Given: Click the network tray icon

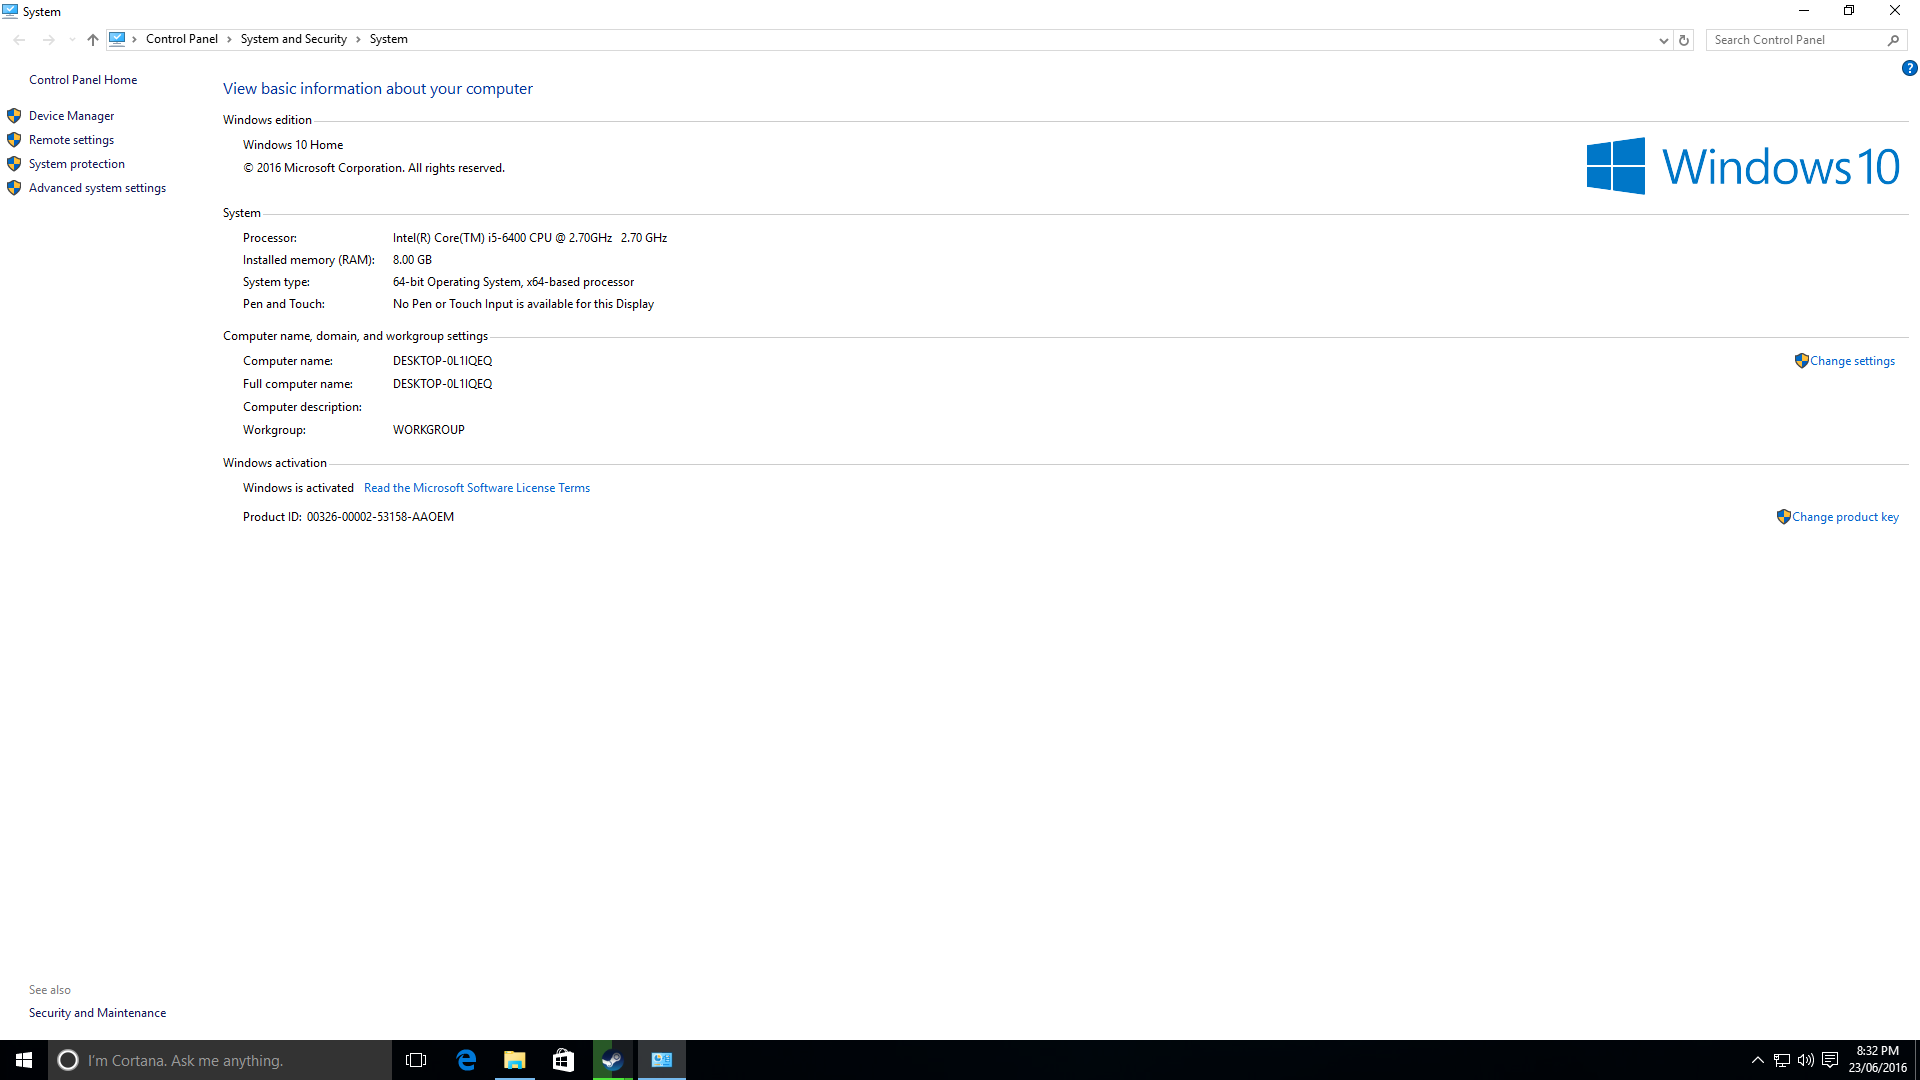Looking at the screenshot, I should pos(1782,1060).
